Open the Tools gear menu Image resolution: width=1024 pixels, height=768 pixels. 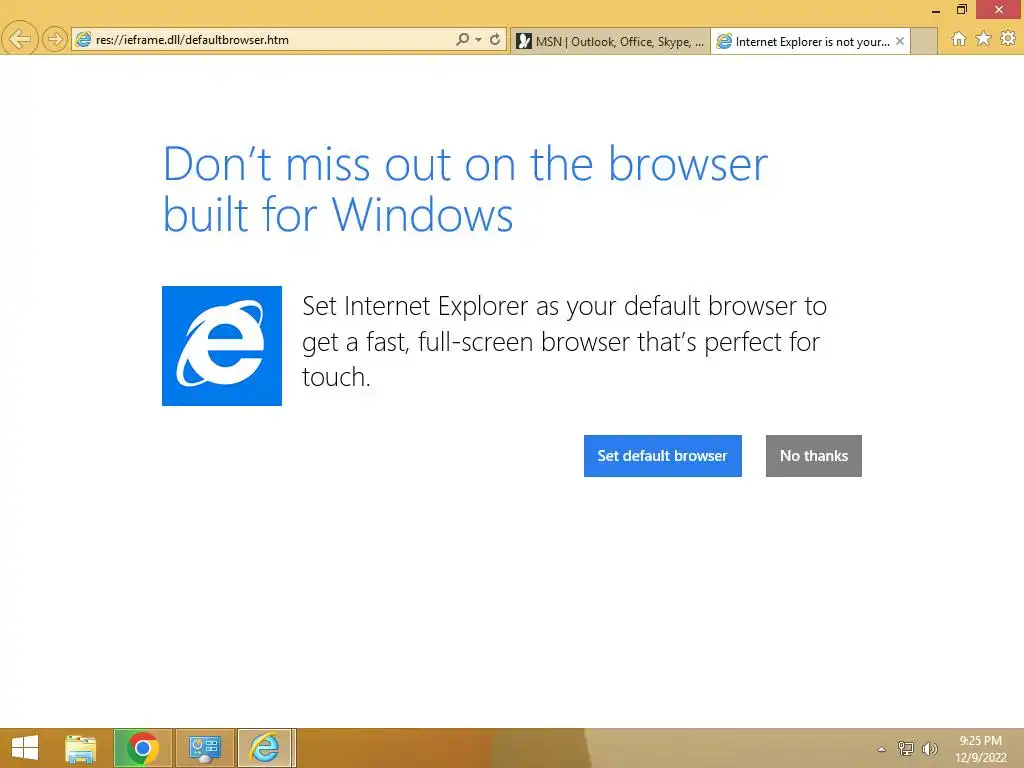(x=1008, y=39)
